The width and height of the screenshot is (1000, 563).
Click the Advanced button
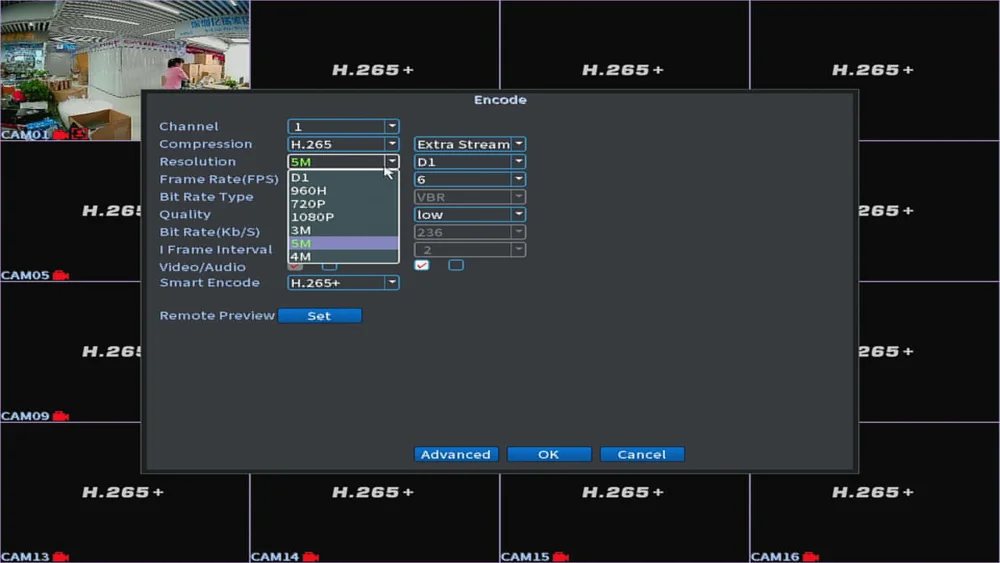(456, 454)
